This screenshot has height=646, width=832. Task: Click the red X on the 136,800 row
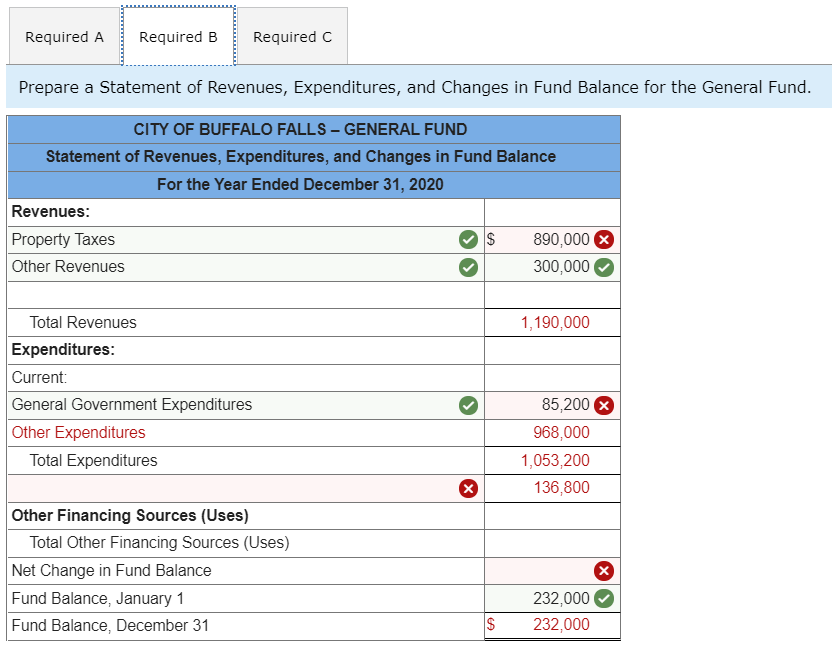[467, 487]
